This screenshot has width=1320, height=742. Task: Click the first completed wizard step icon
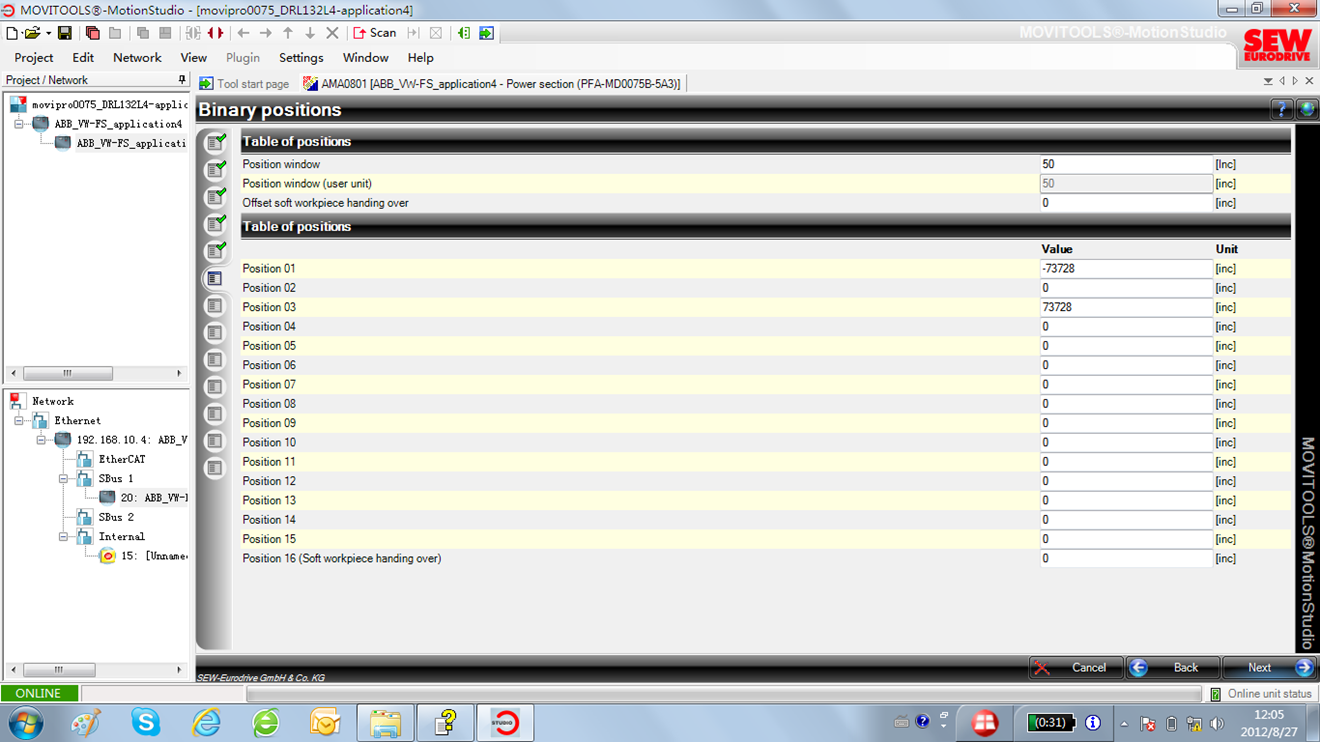(x=215, y=143)
